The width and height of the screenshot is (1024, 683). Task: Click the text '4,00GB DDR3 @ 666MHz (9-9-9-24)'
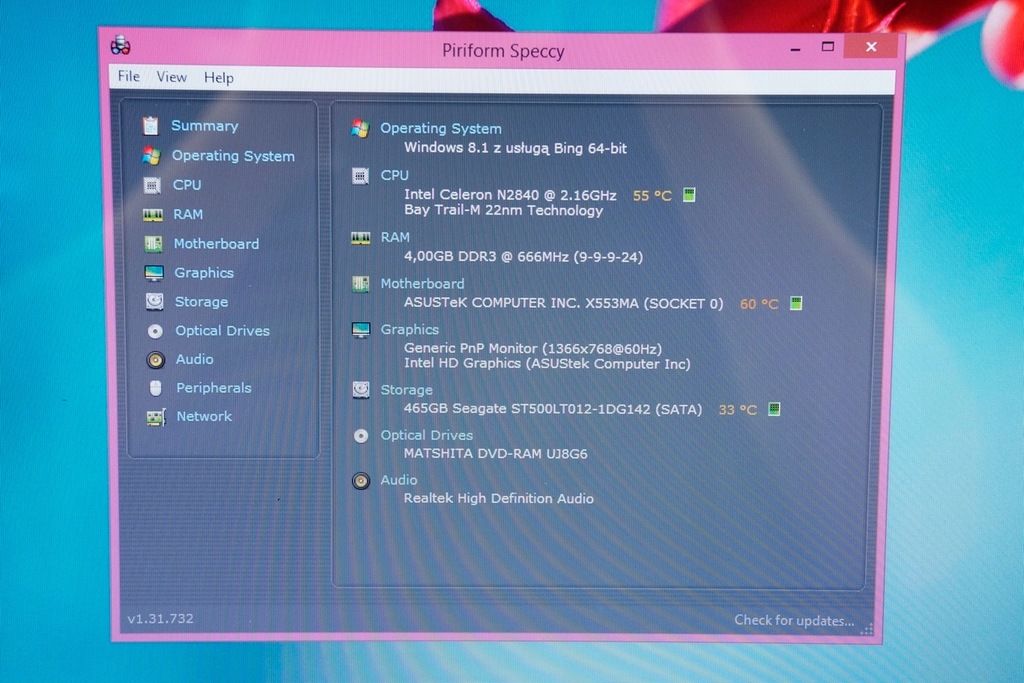[523, 257]
